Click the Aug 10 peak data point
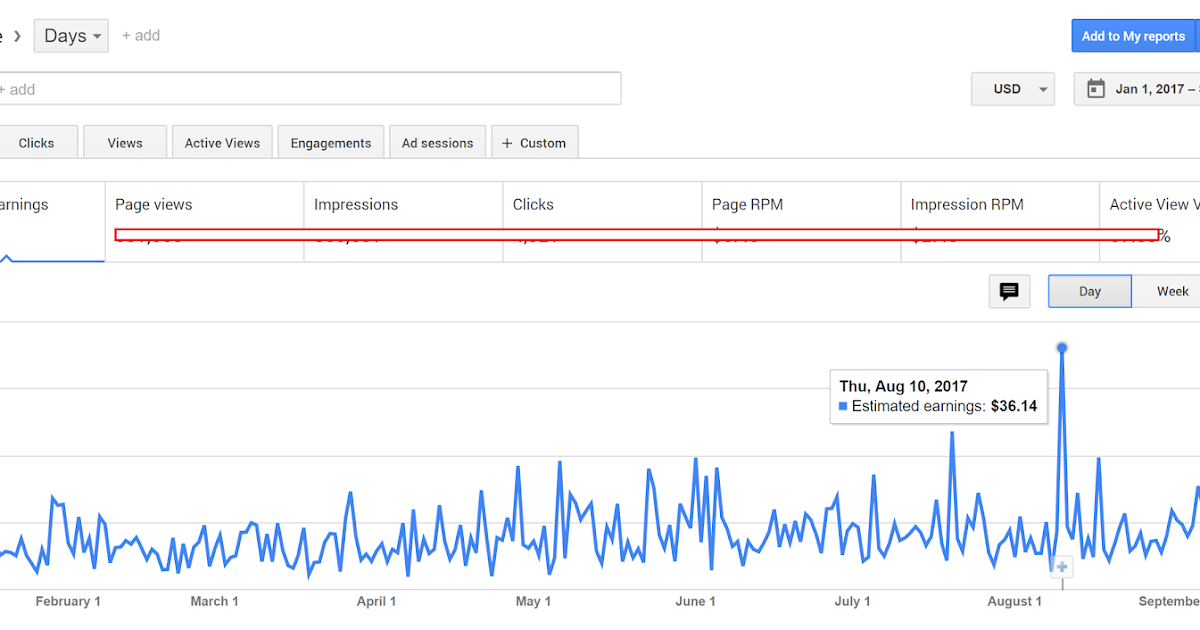Image resolution: width=1200 pixels, height=630 pixels. (x=1062, y=348)
